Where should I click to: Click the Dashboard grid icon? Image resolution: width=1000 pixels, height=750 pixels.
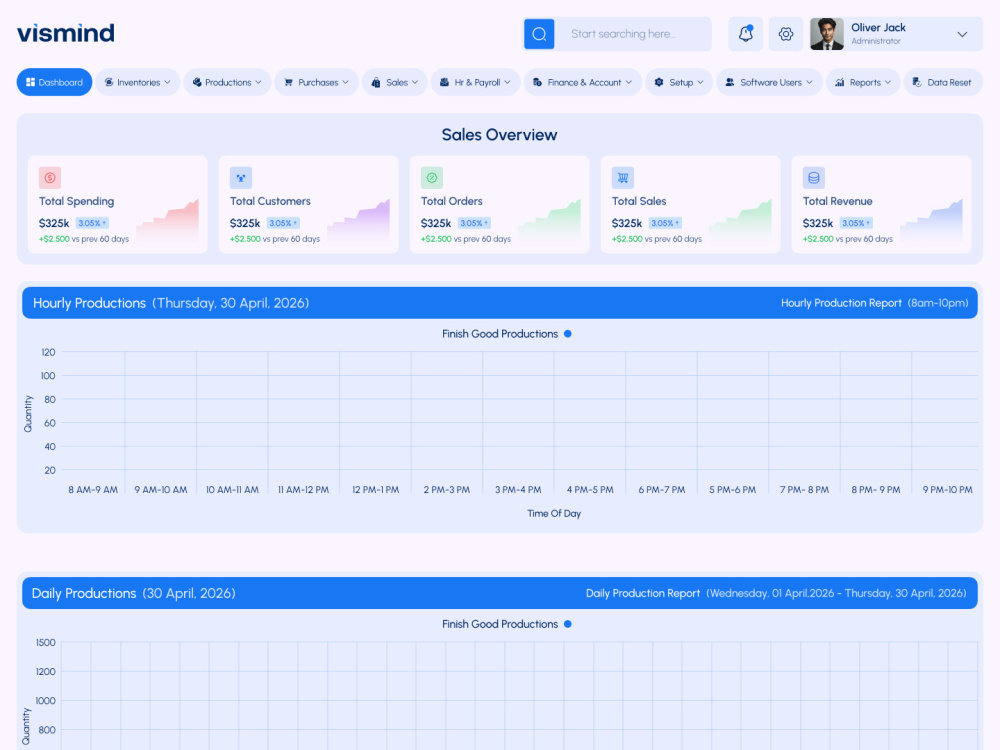point(30,82)
